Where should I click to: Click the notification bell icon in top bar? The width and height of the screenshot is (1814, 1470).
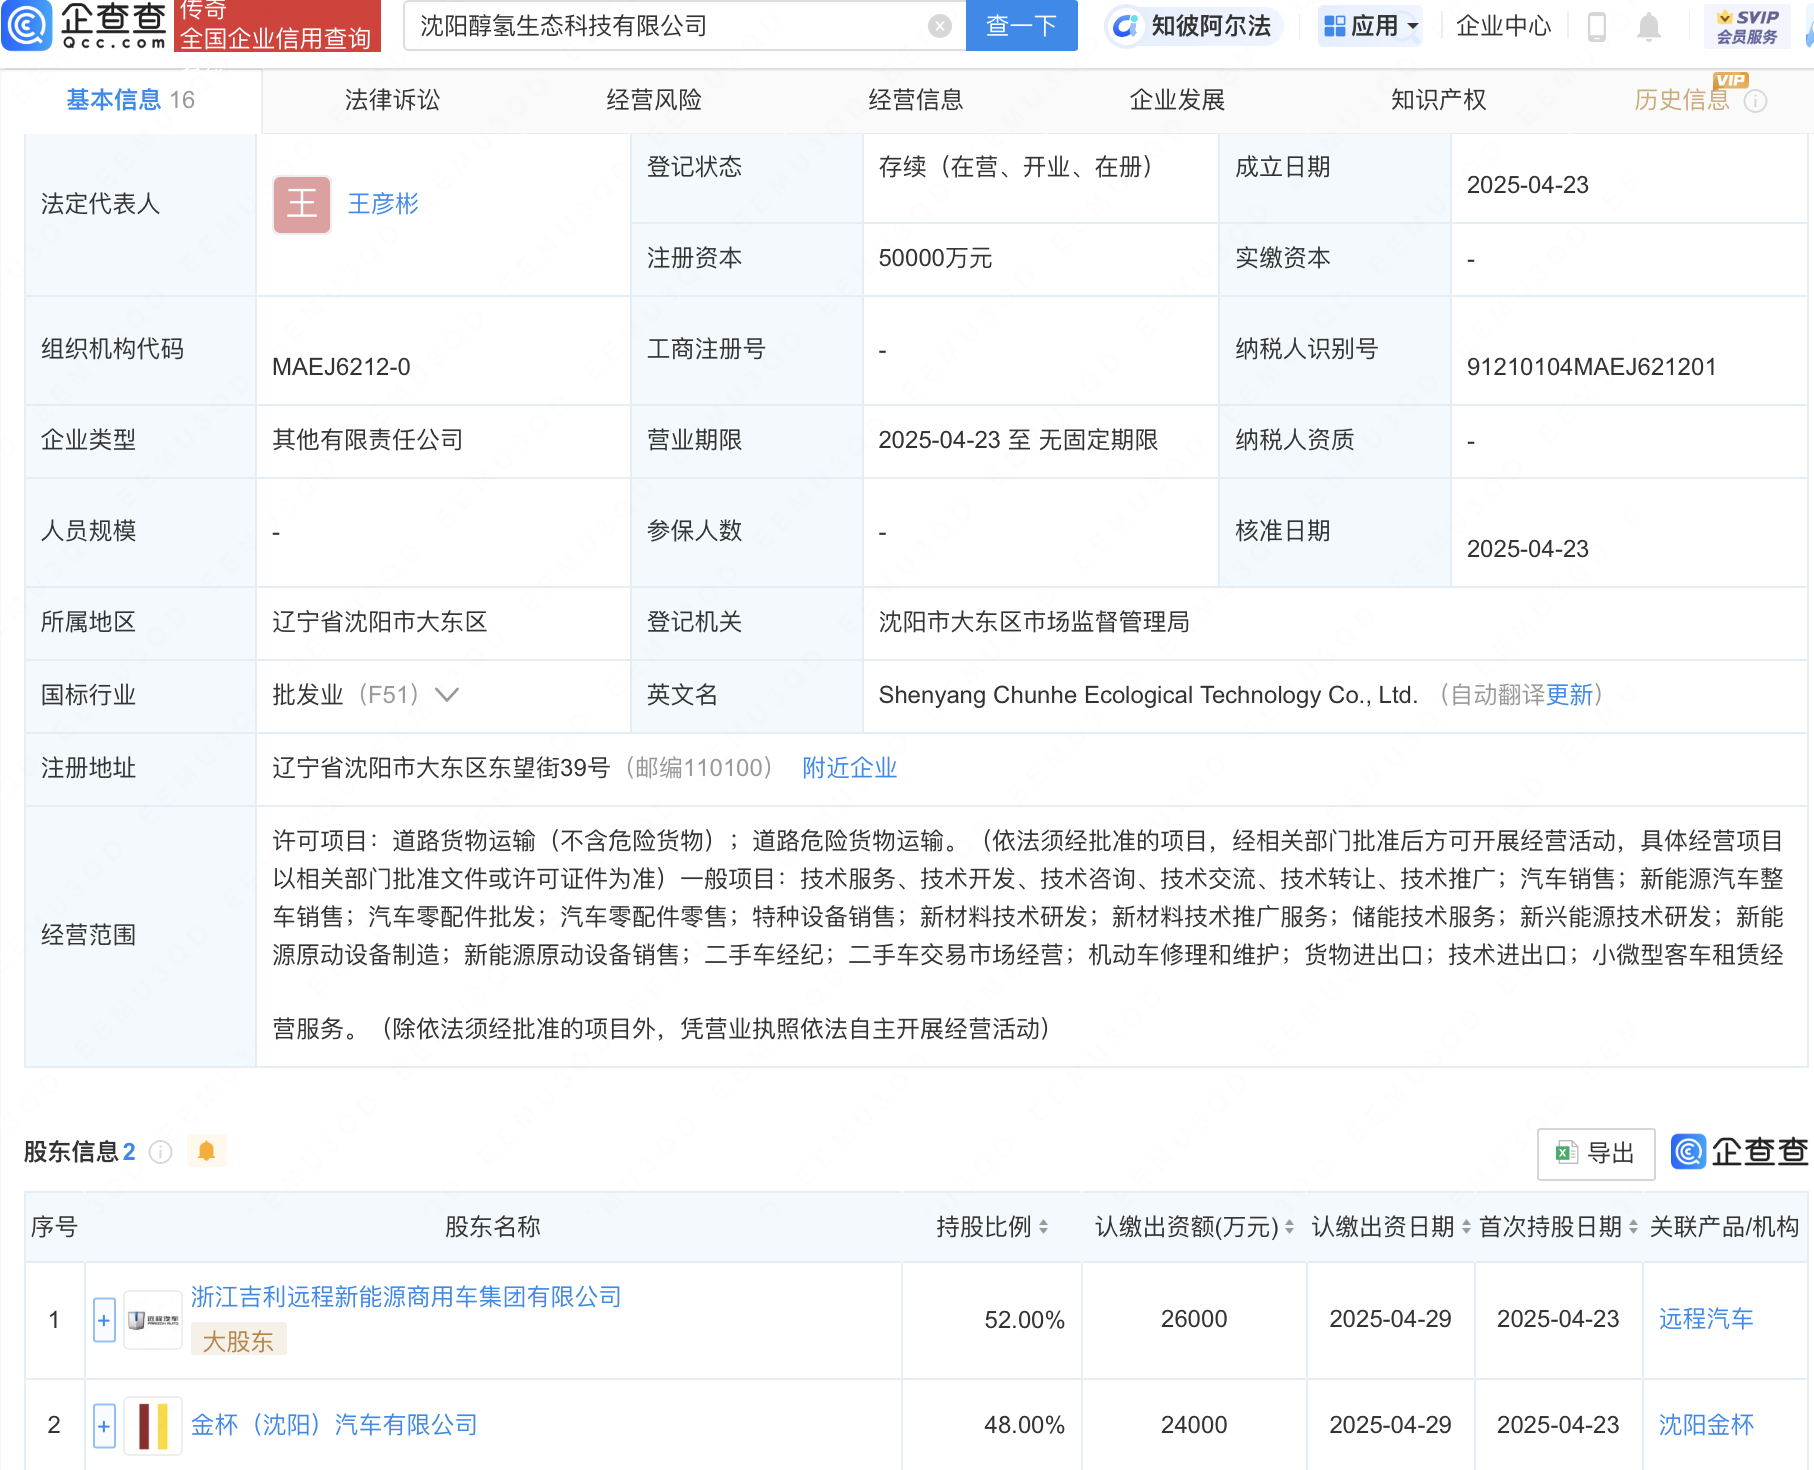coord(1649,27)
